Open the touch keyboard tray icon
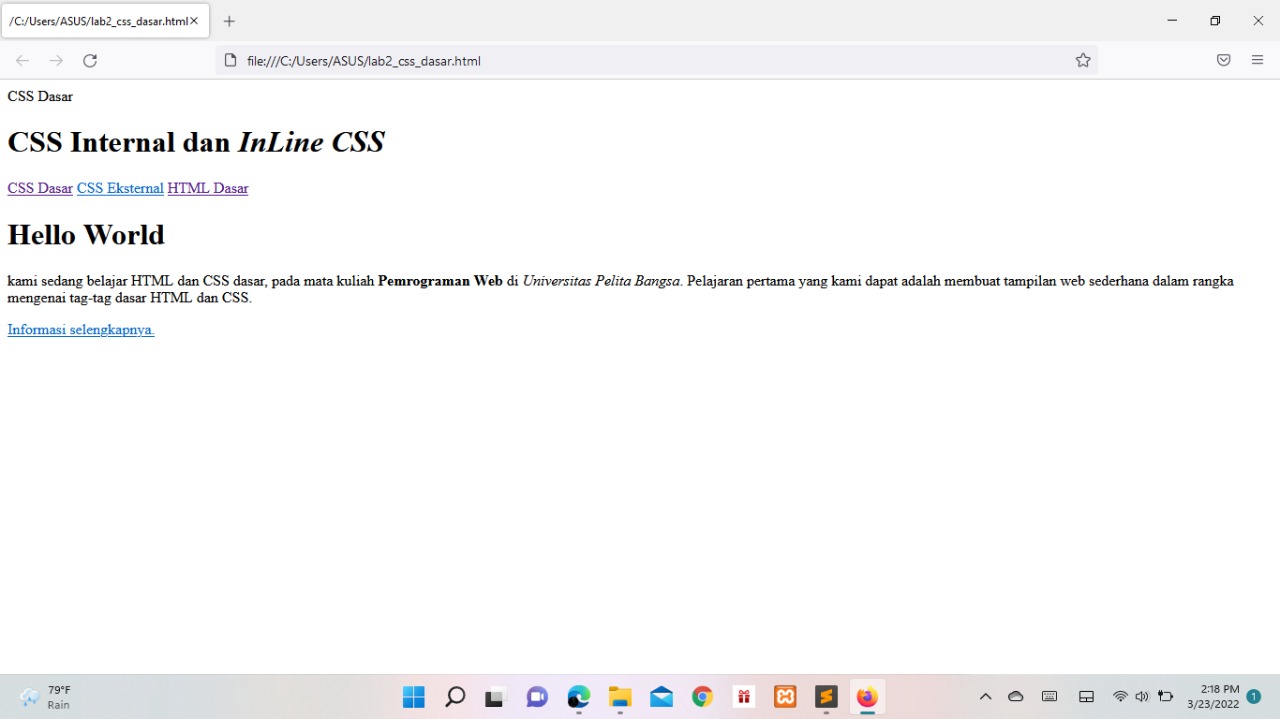 point(1049,697)
